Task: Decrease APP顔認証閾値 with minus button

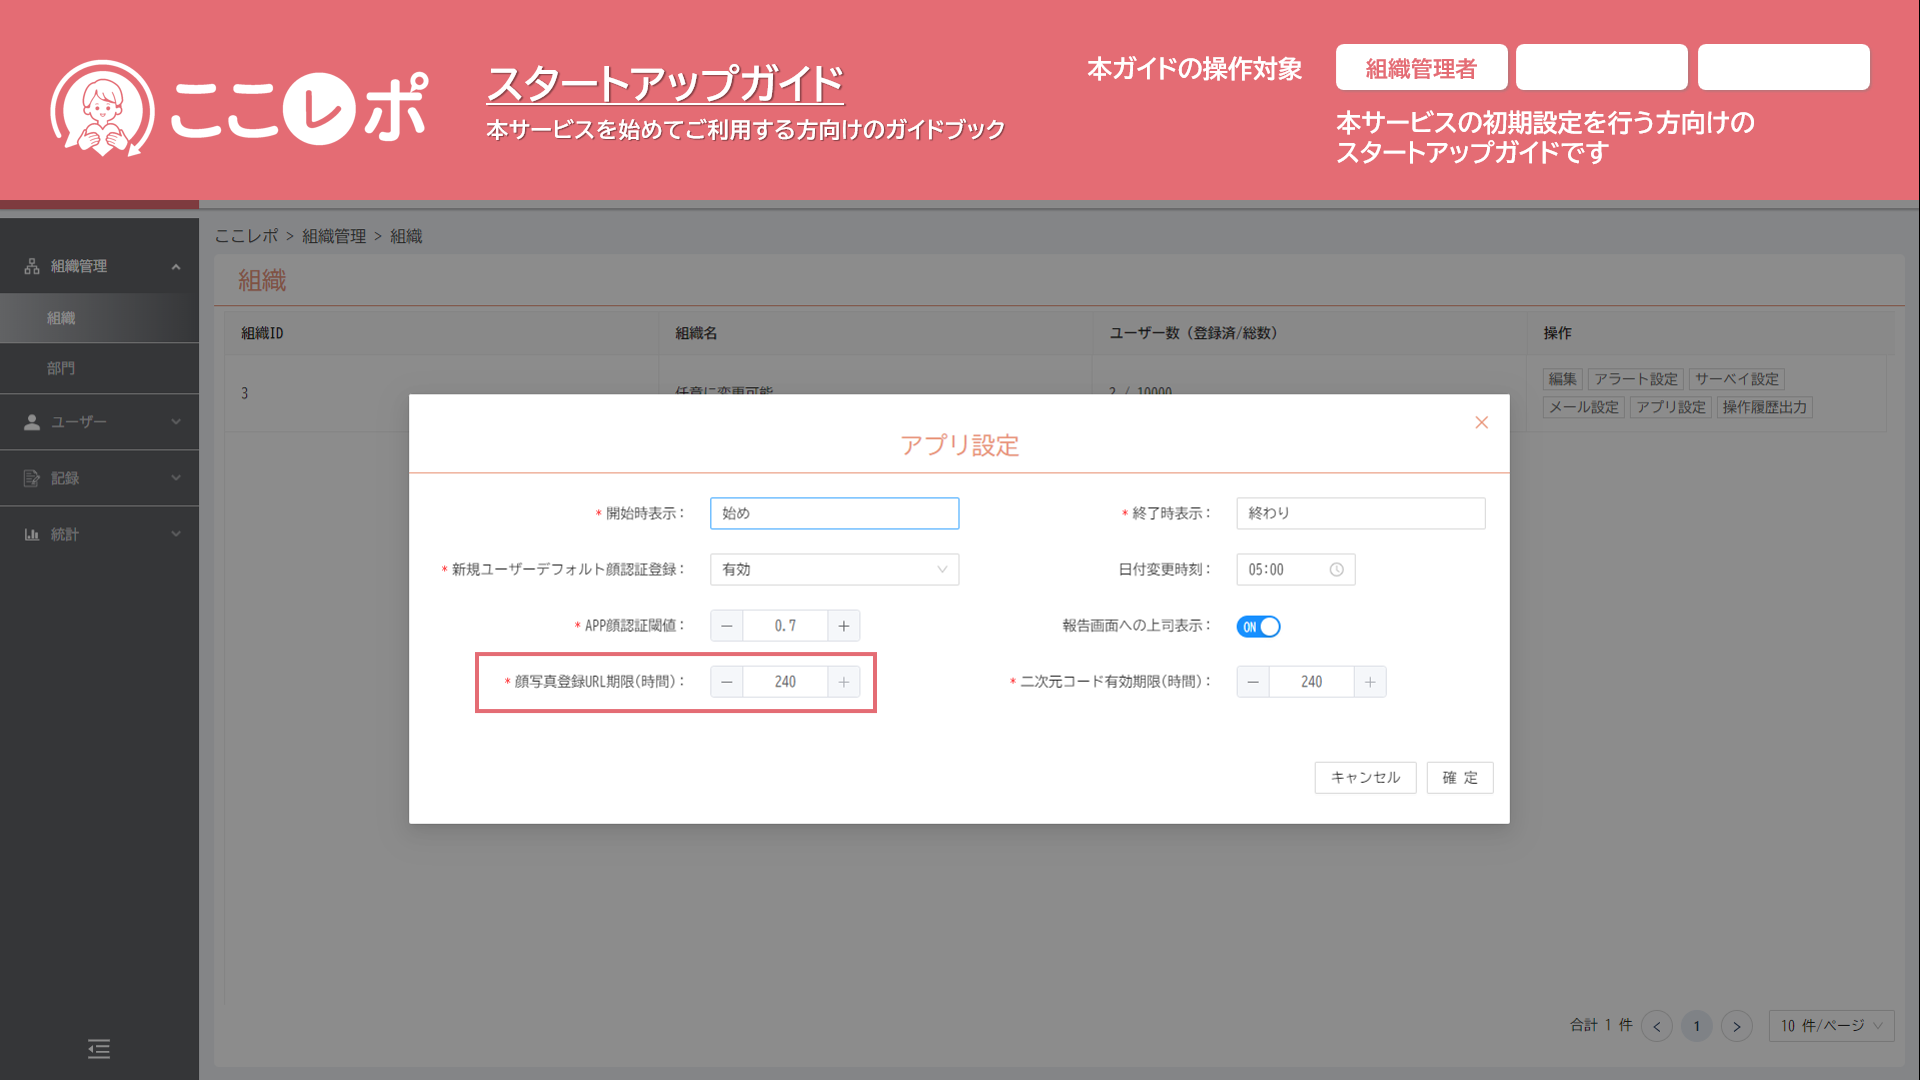Action: click(x=727, y=626)
